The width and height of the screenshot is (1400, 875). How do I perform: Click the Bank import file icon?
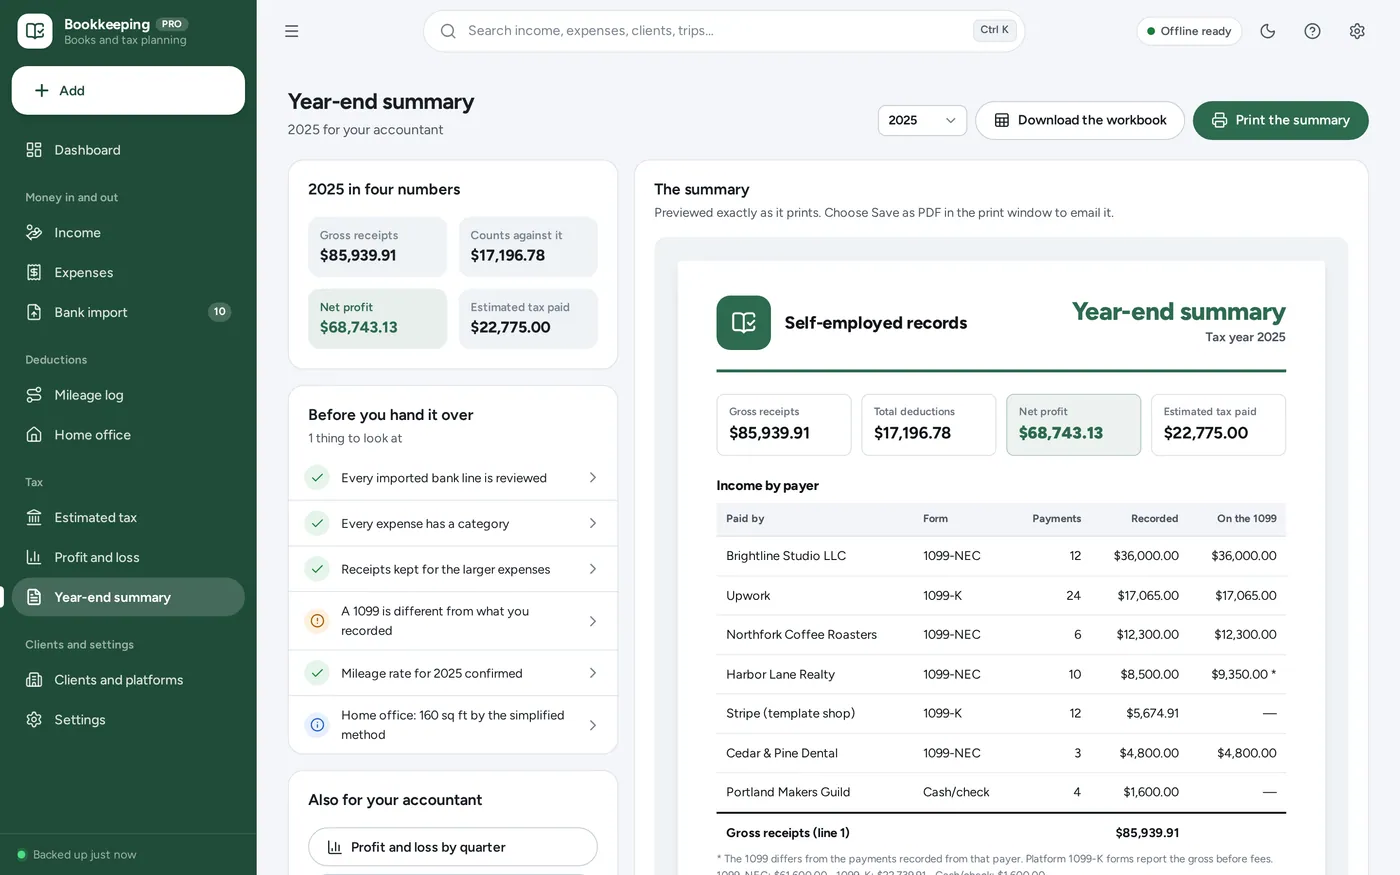[34, 312]
